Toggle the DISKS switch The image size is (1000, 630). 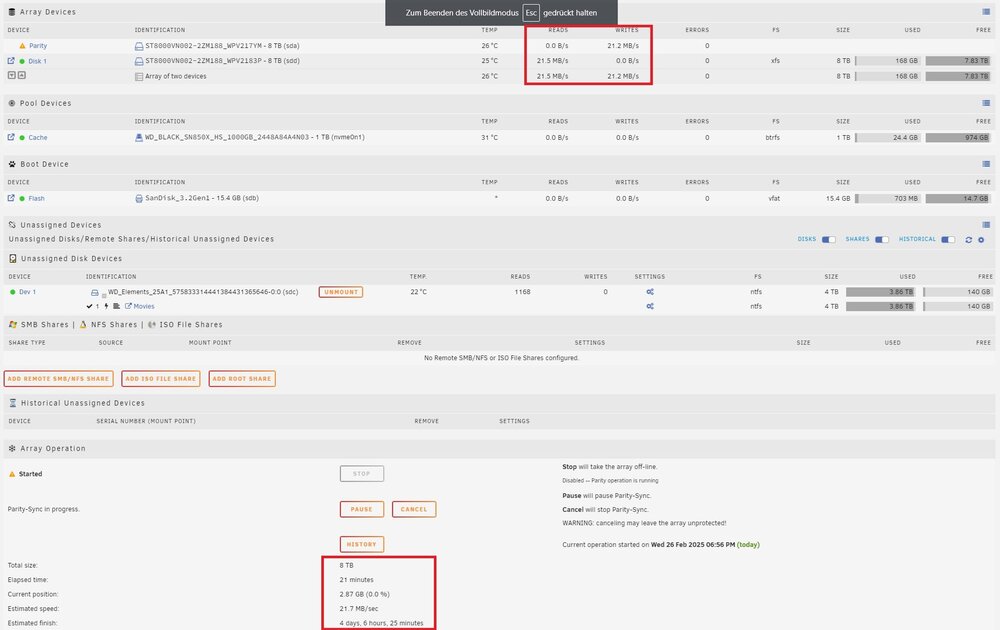point(828,240)
